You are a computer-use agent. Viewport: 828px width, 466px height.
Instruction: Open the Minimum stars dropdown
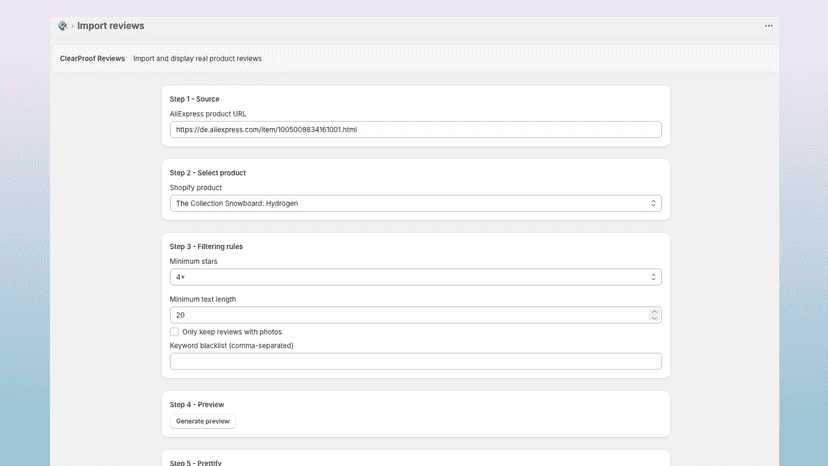[x=416, y=277]
